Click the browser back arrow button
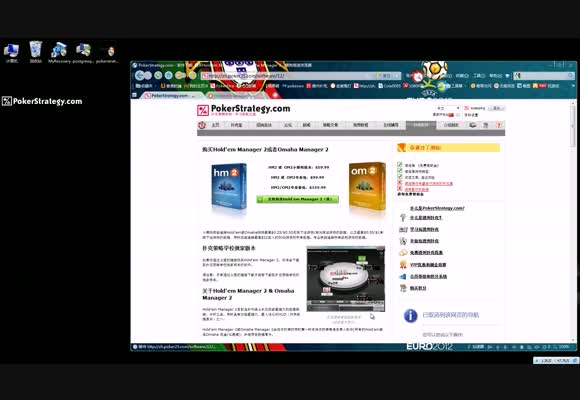580x400 pixels. tap(140, 75)
